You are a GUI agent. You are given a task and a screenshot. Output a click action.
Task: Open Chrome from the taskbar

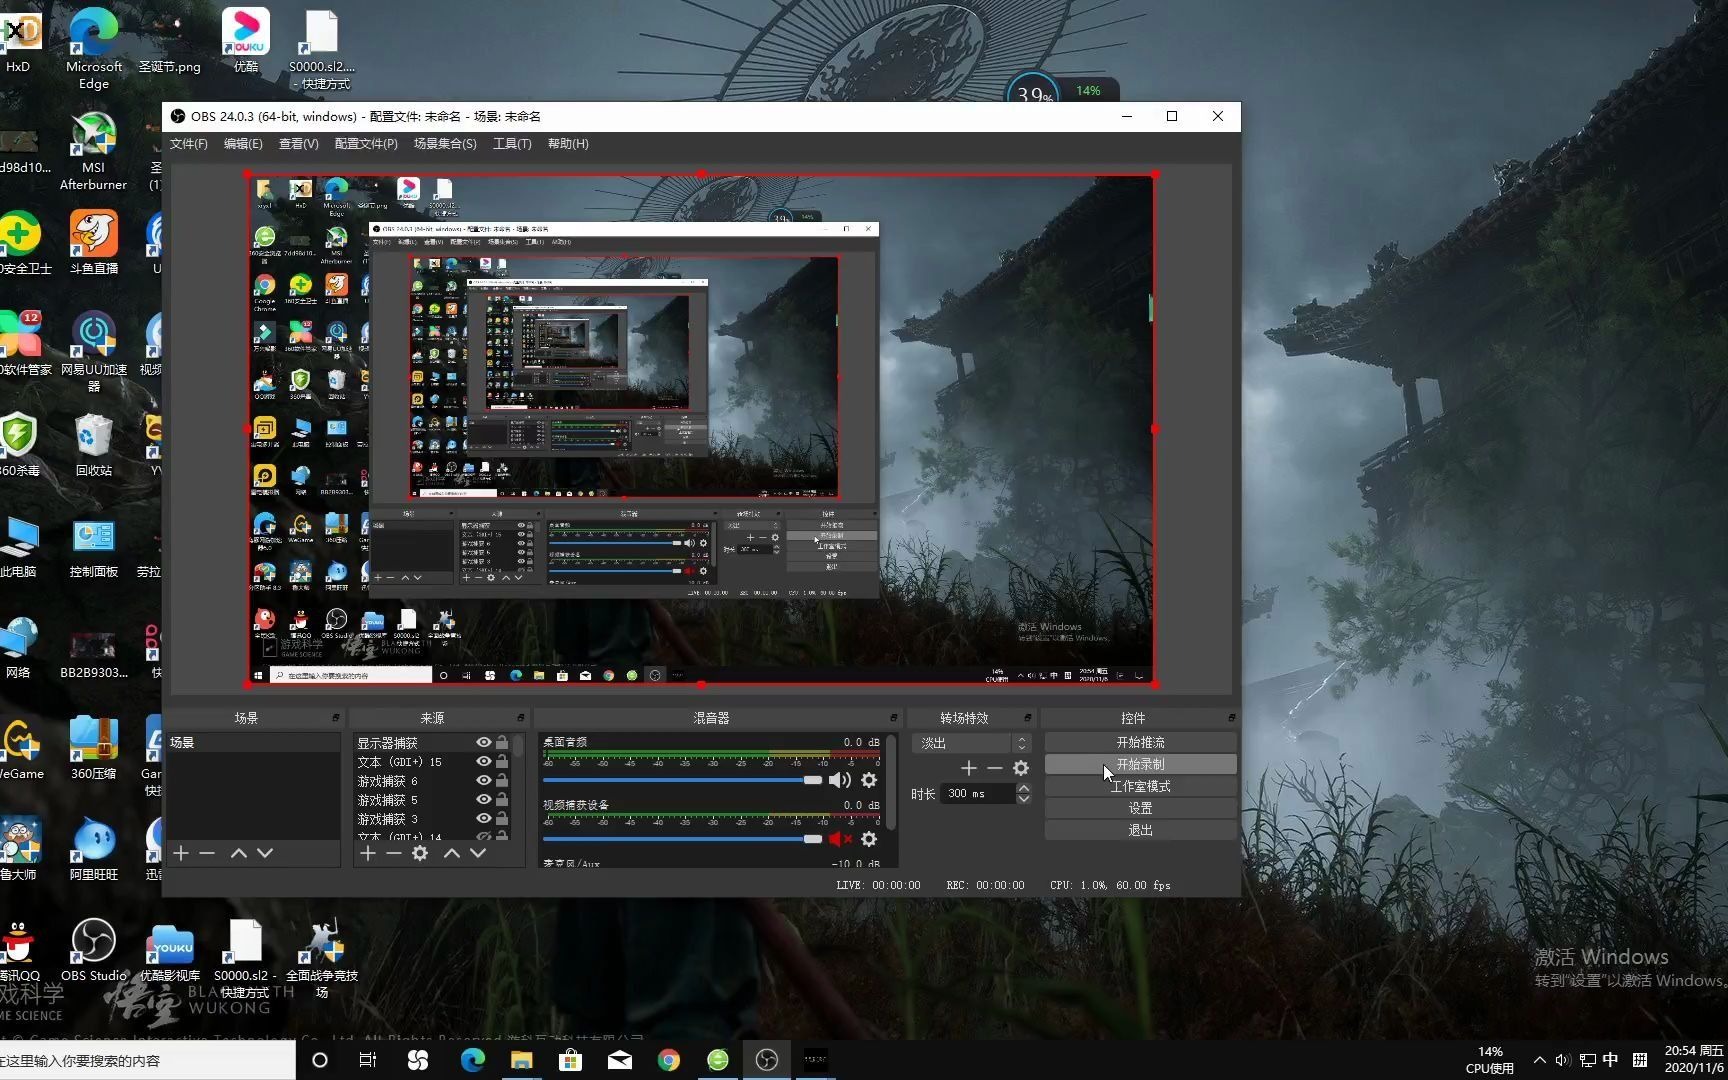point(668,1060)
